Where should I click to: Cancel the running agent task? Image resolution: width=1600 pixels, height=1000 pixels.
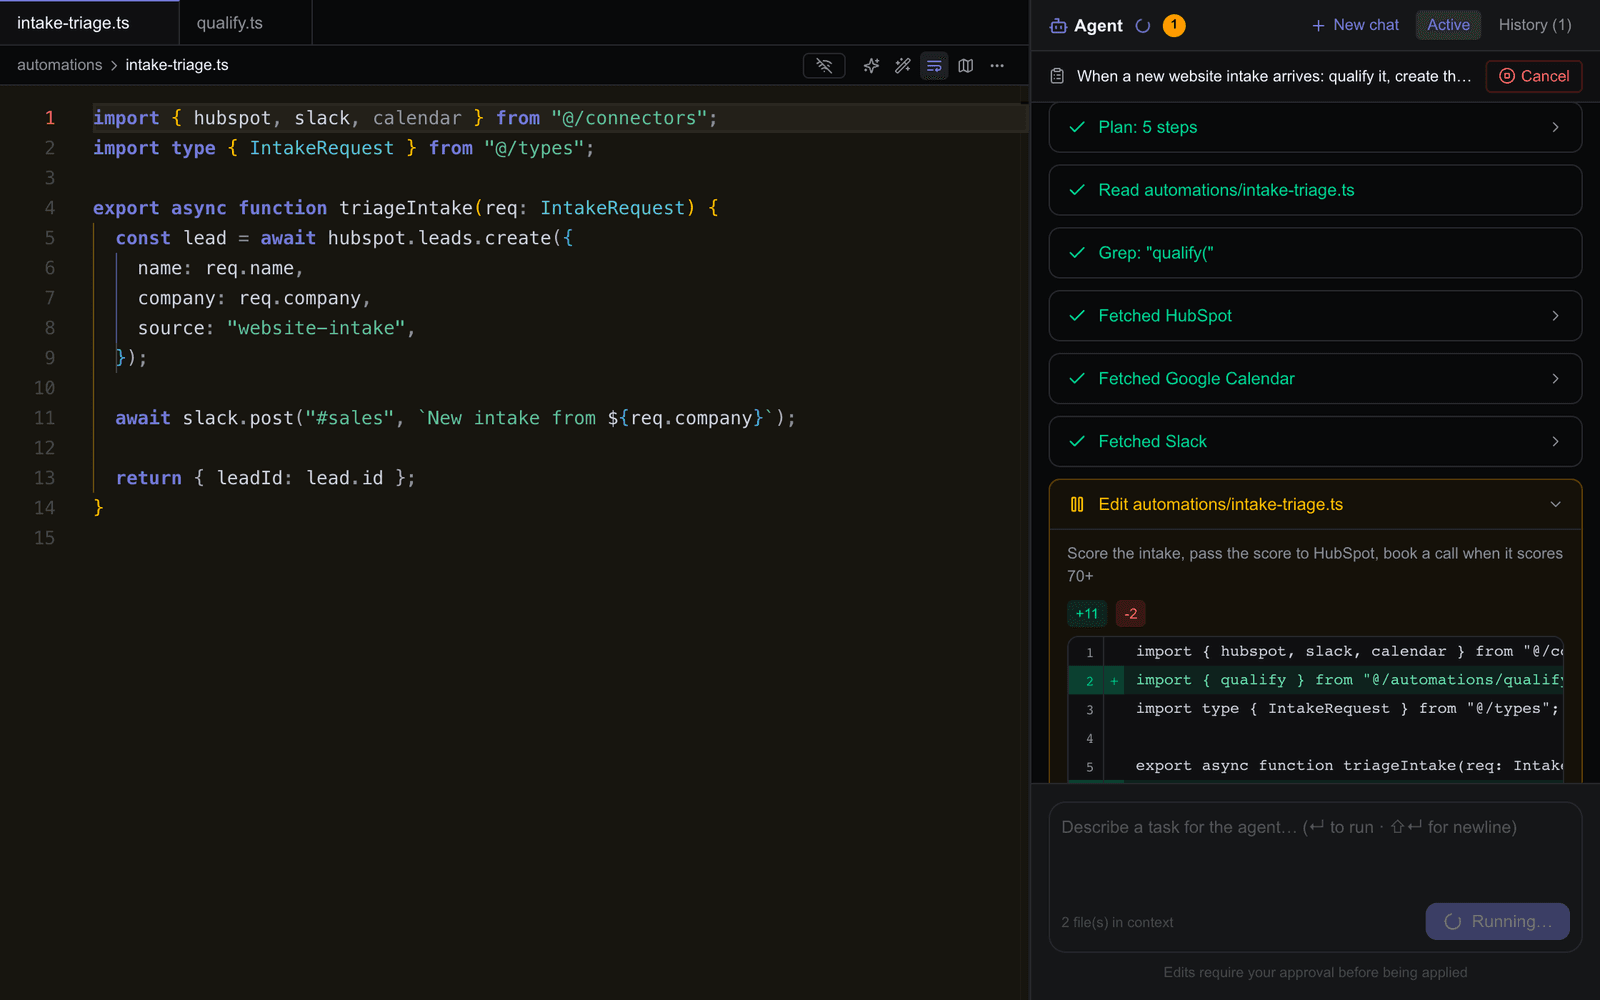pyautogui.click(x=1534, y=76)
